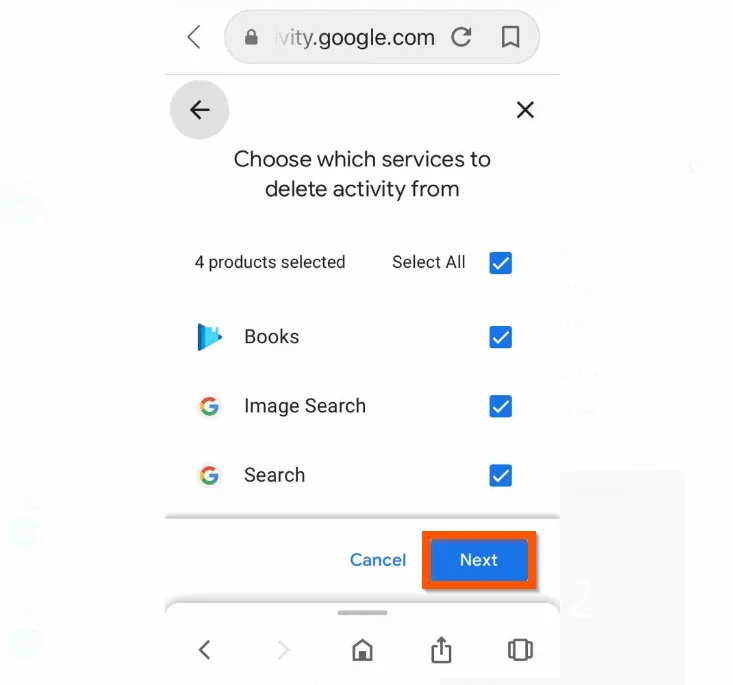Image resolution: width=733 pixels, height=685 pixels.
Task: Bookmark this page using the bookmark icon
Action: pos(510,37)
